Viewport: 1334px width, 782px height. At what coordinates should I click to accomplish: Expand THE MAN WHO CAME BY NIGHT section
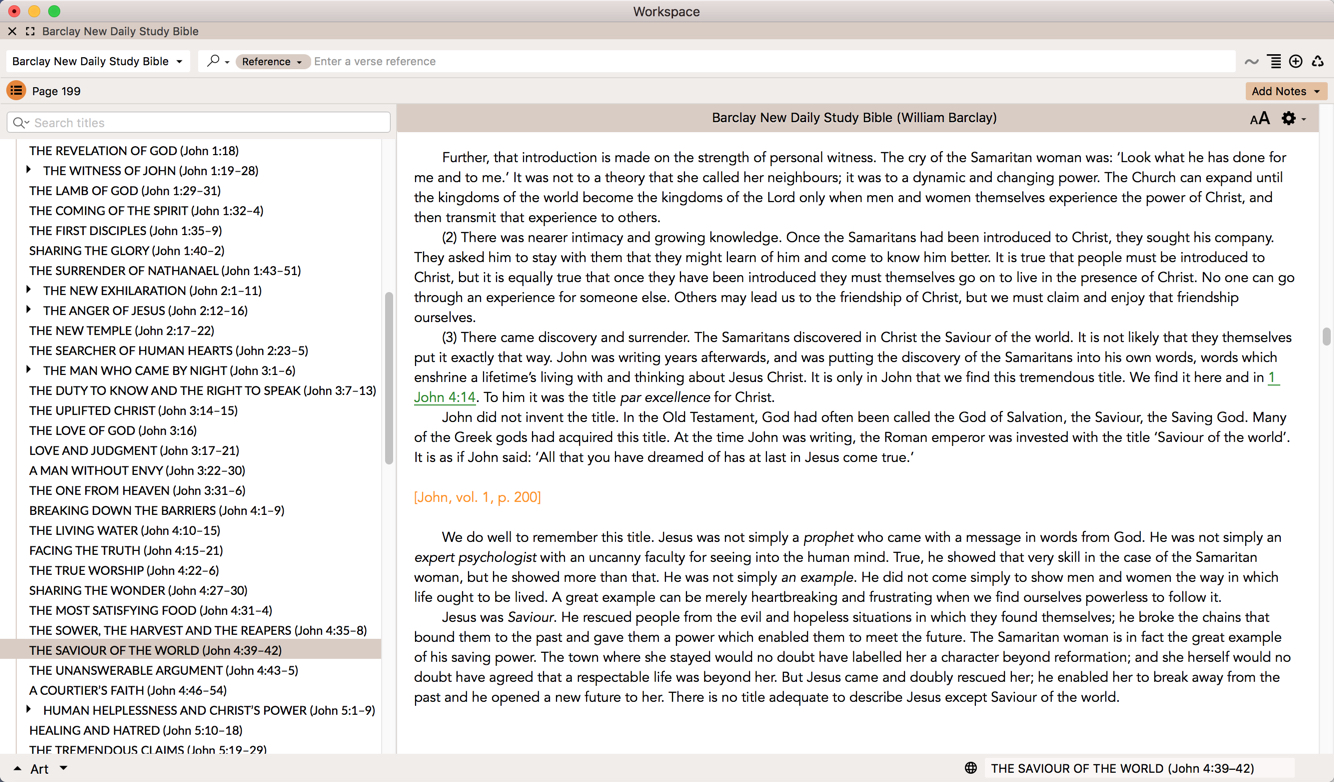tap(29, 370)
